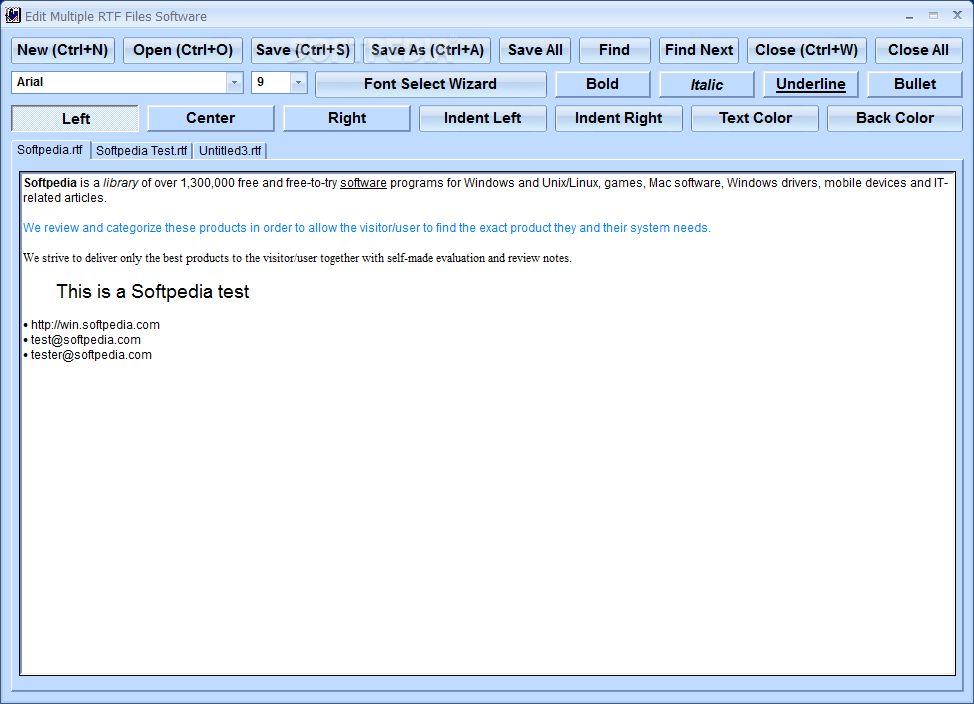The height and width of the screenshot is (704, 974).
Task: Open the Text Color picker
Action: (755, 118)
